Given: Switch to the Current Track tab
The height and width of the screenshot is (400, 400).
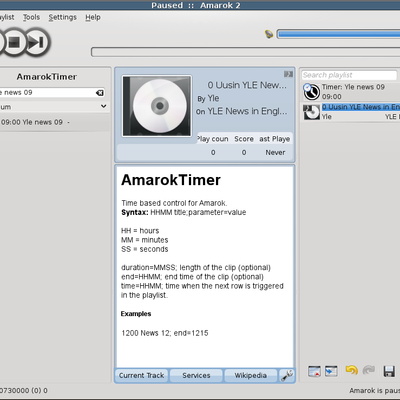Looking at the screenshot, I should (x=141, y=376).
